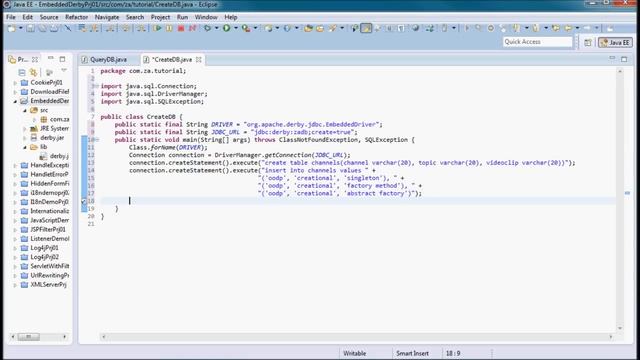The height and width of the screenshot is (360, 640).
Task: Click the Save toolbar icon
Action: [x=31, y=28]
